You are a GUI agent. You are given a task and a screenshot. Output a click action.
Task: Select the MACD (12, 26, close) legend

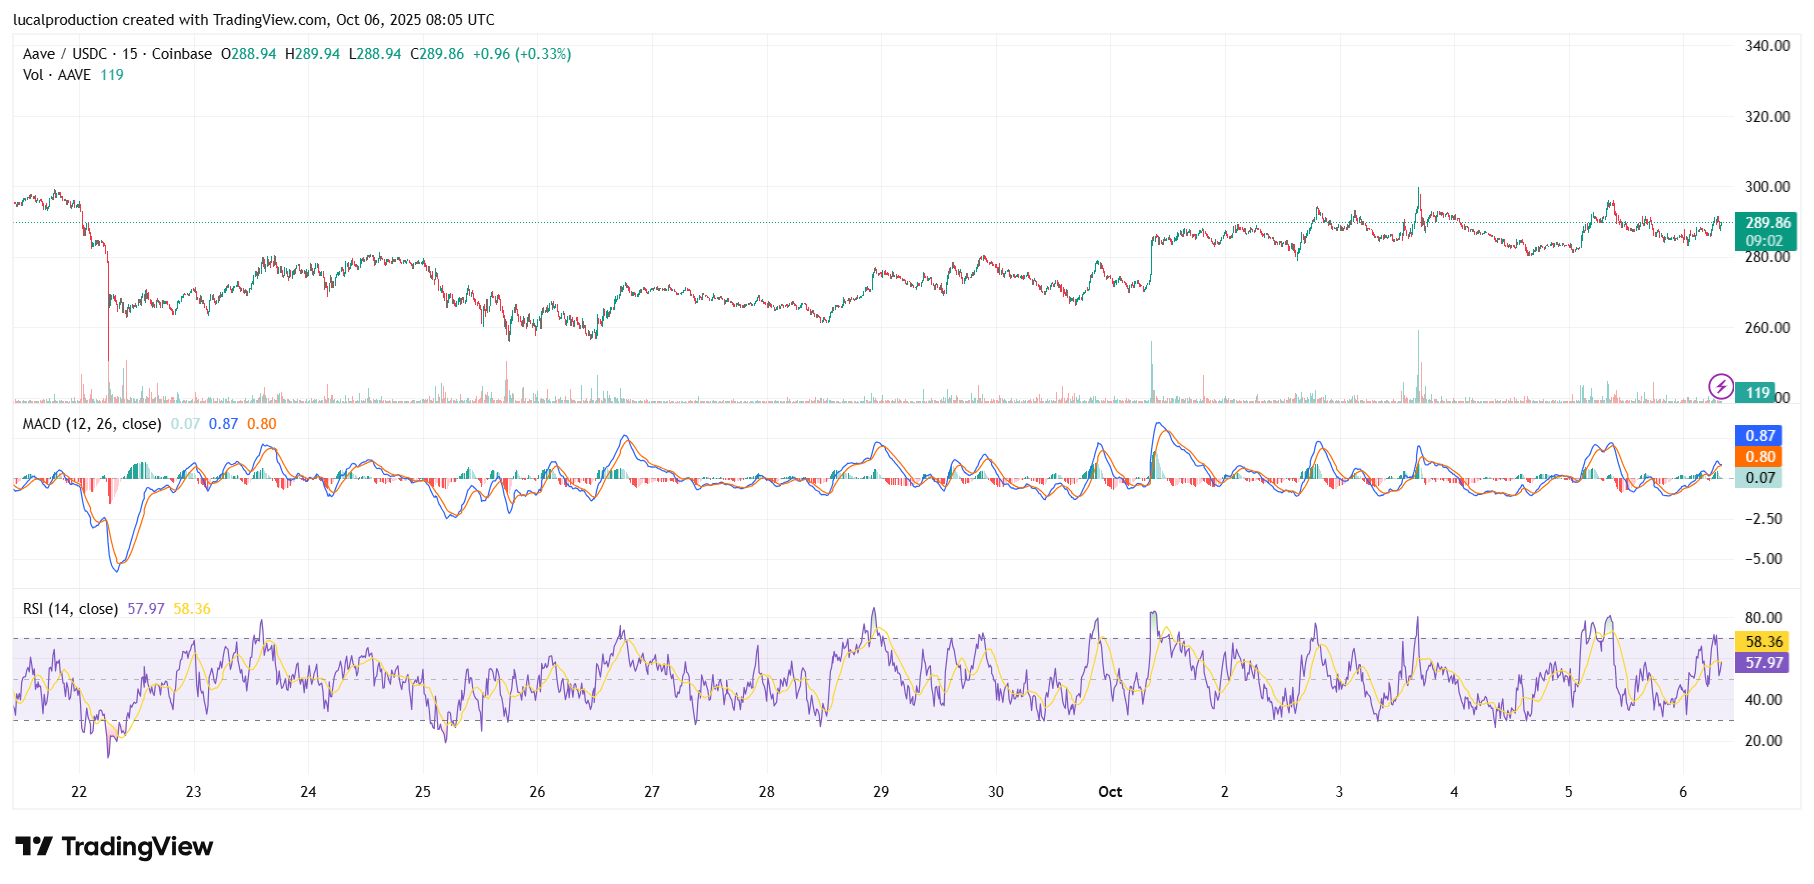click(92, 424)
